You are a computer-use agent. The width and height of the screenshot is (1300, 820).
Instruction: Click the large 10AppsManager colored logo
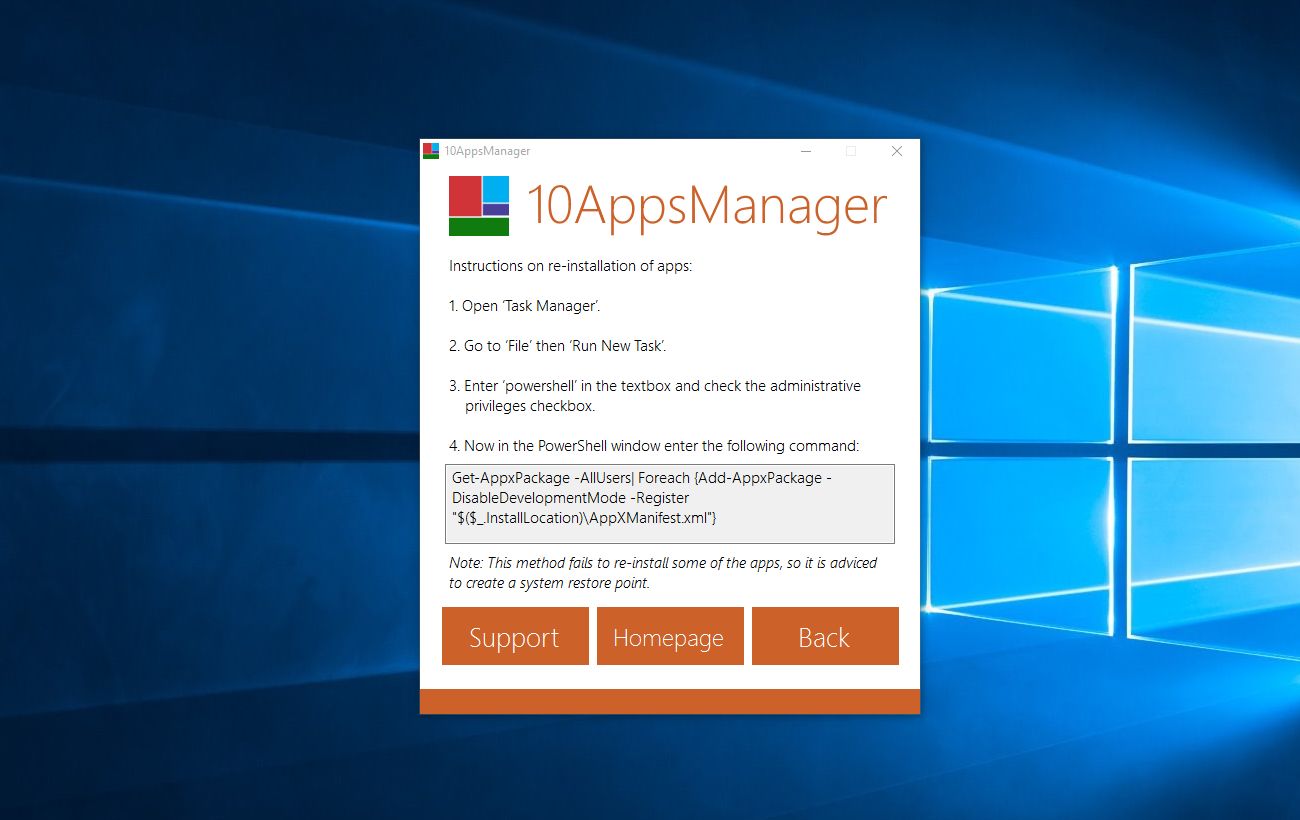tap(479, 206)
